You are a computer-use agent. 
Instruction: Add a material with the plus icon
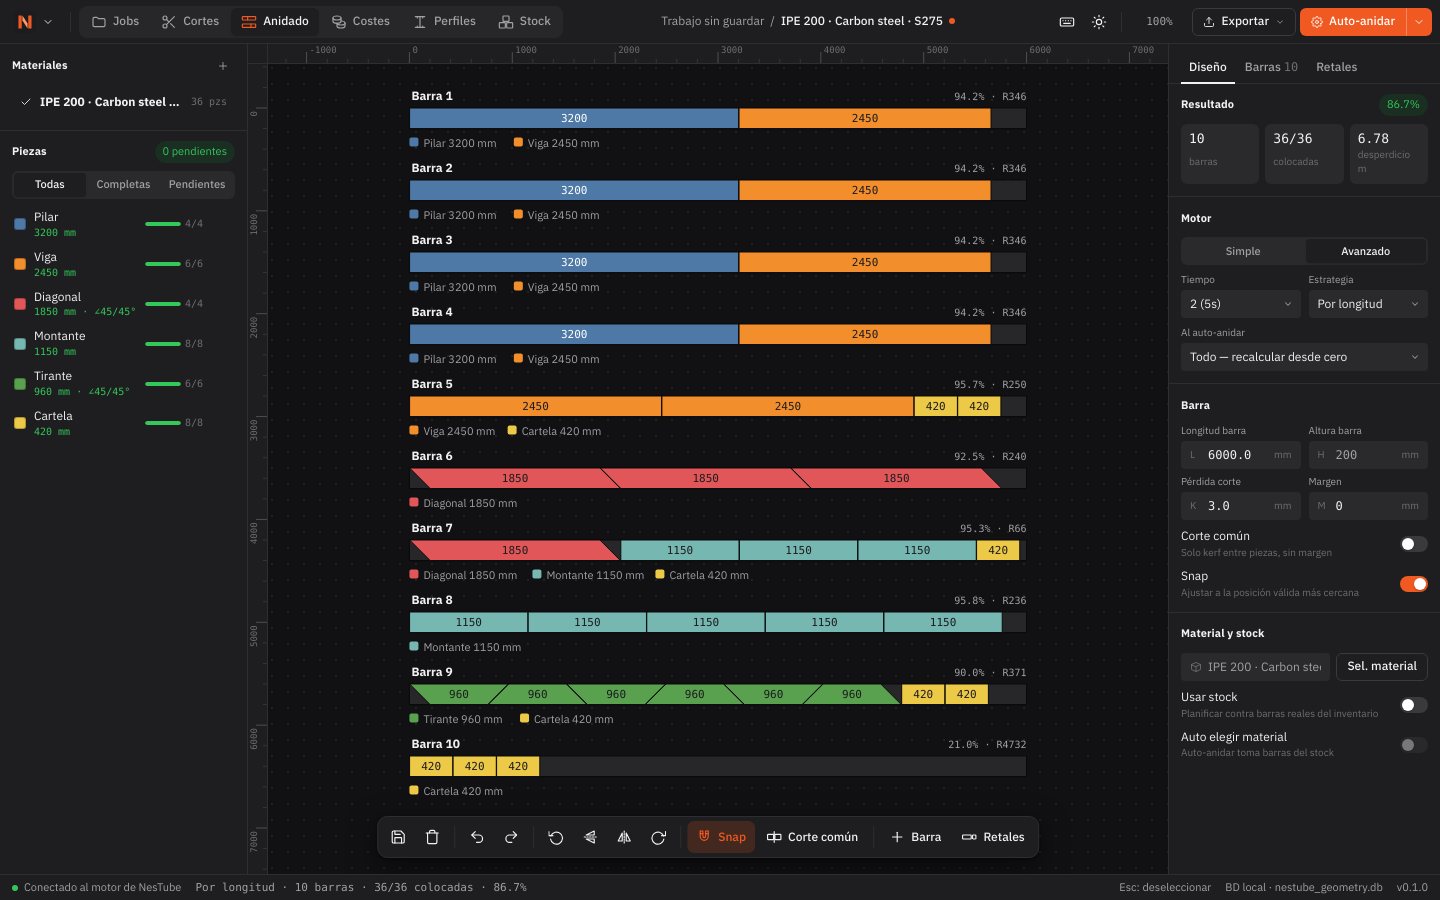click(x=223, y=66)
